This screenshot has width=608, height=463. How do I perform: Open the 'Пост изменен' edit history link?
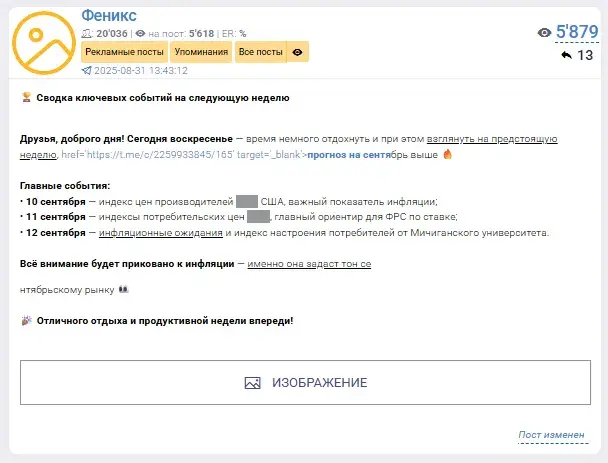[x=551, y=435]
